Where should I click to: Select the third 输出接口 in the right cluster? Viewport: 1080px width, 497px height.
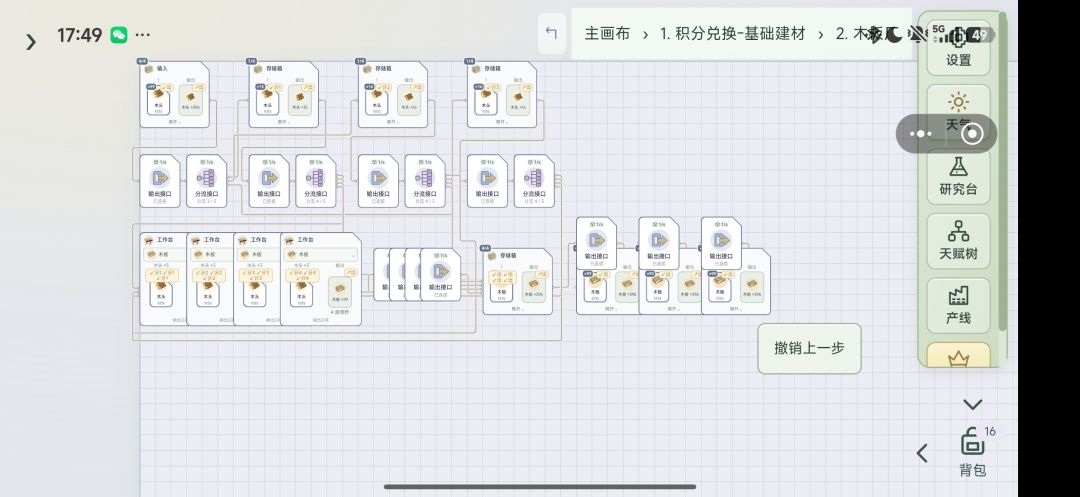coord(721,243)
